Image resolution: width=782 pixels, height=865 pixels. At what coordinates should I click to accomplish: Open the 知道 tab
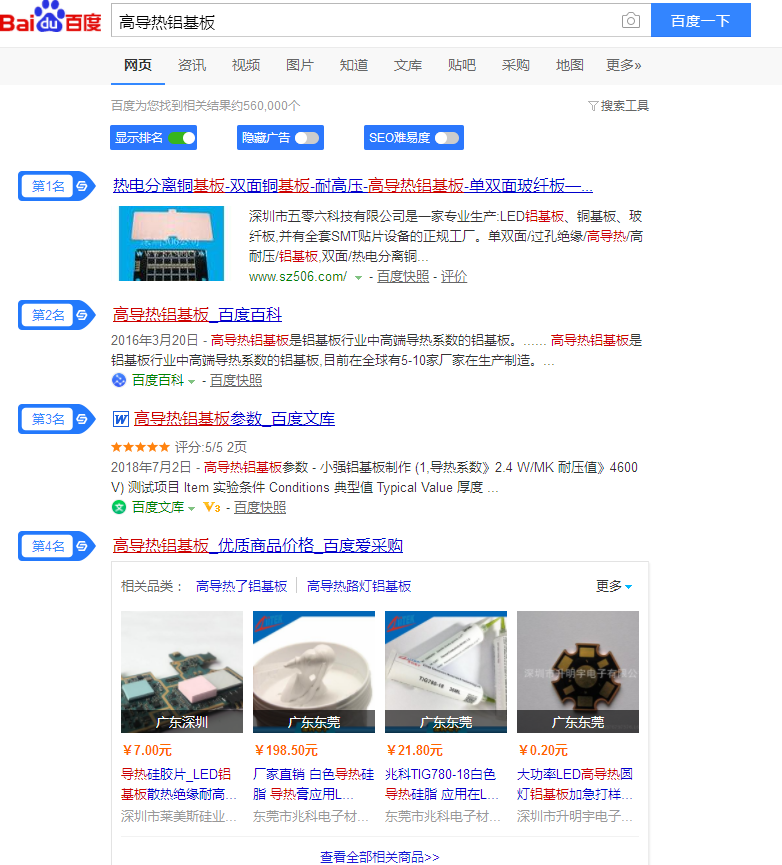pyautogui.click(x=354, y=65)
